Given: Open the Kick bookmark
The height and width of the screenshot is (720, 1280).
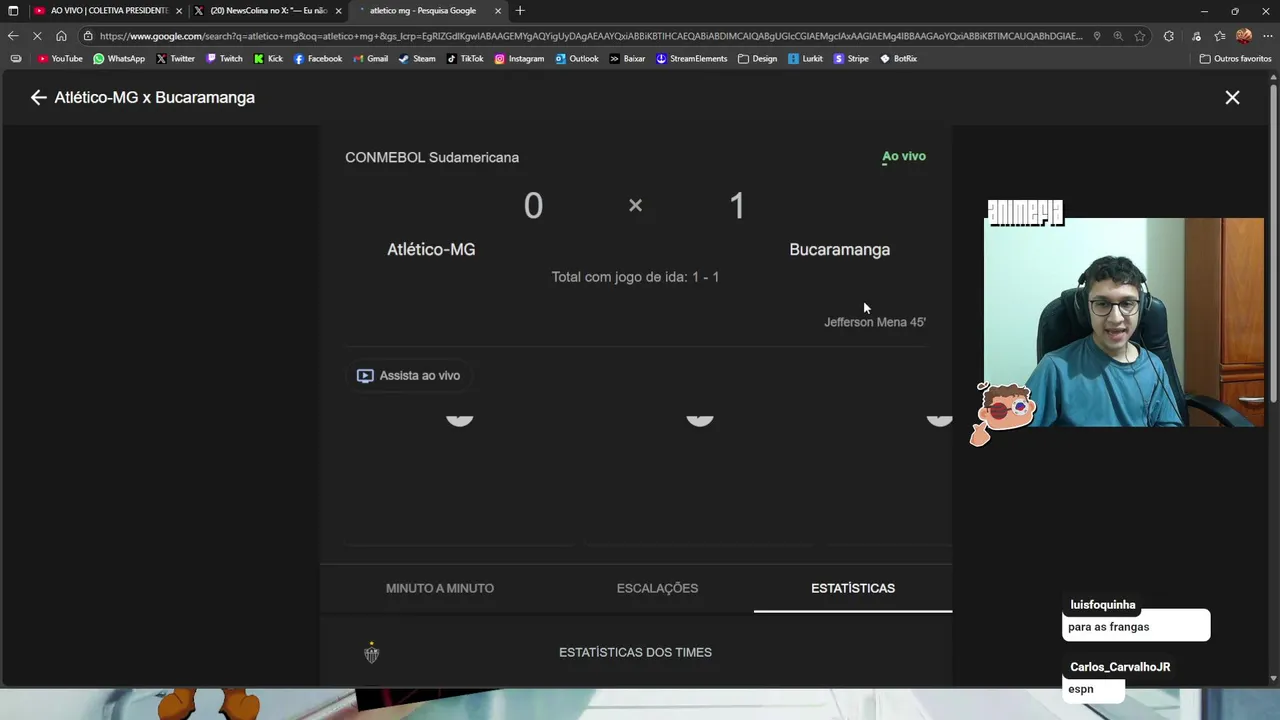Looking at the screenshot, I should (x=268, y=59).
